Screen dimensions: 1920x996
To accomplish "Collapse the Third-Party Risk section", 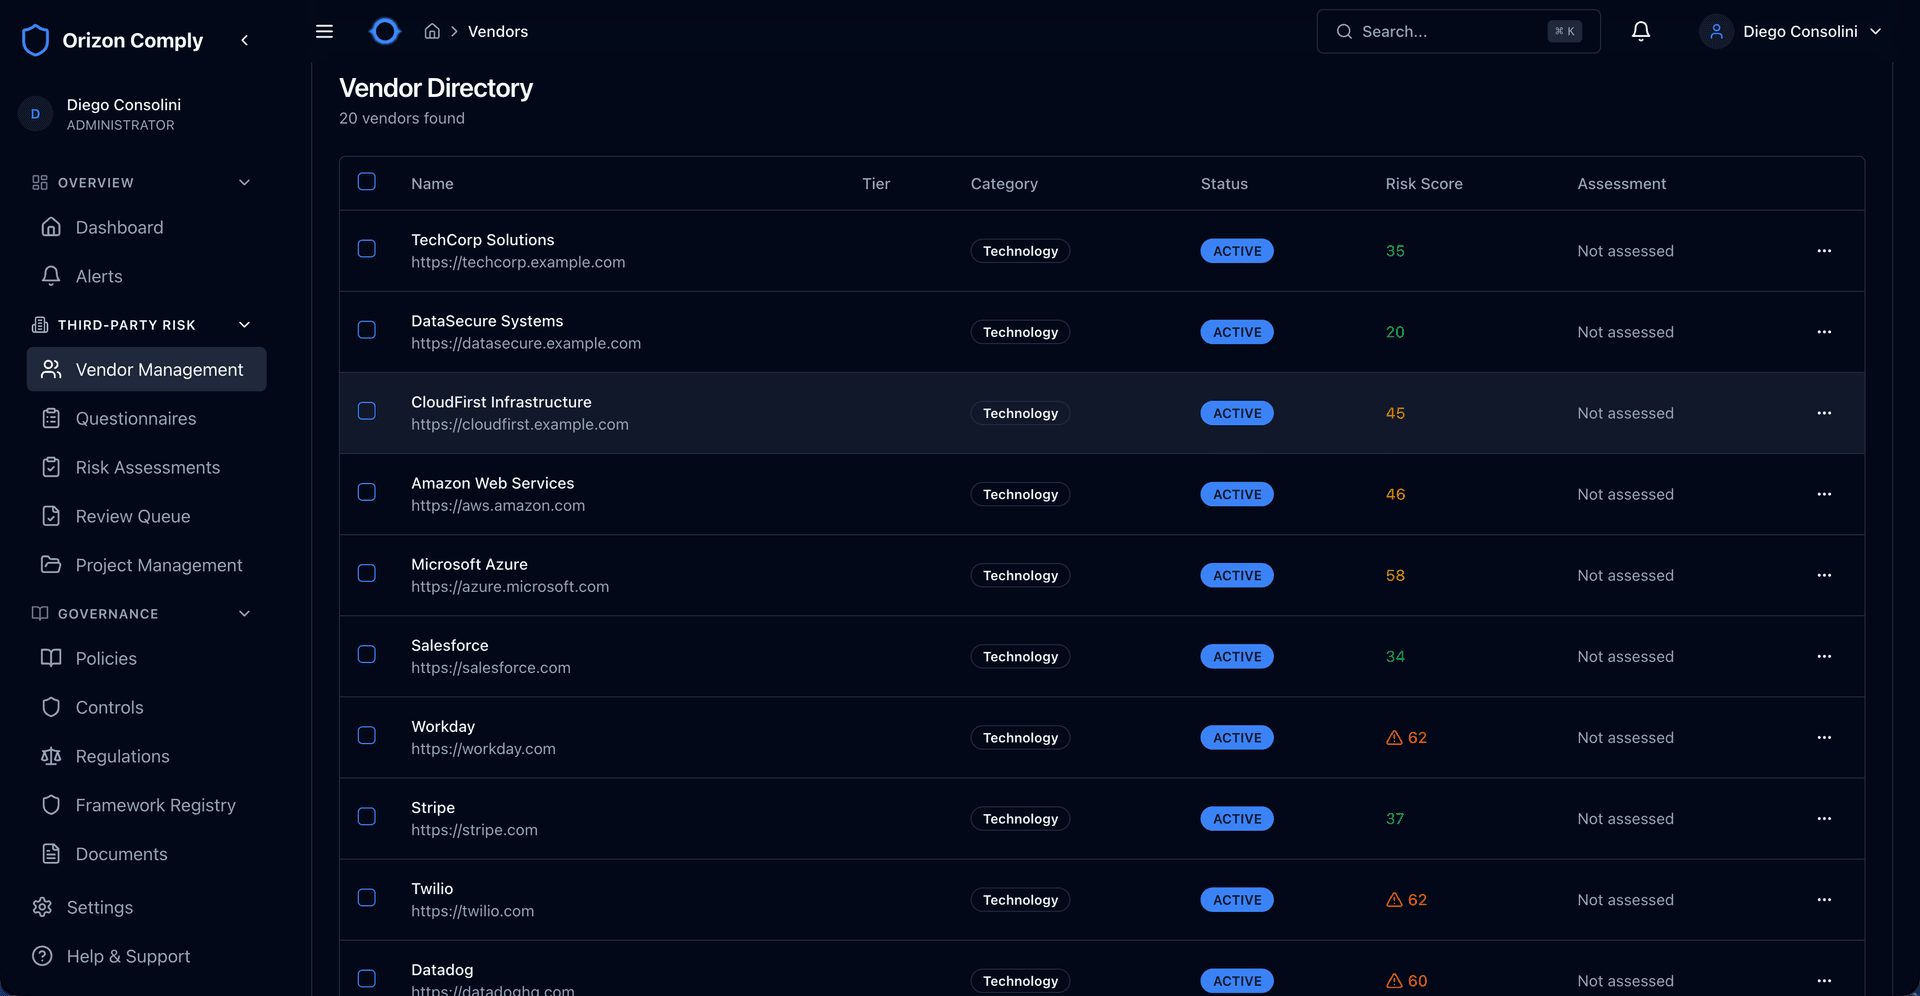I will [245, 324].
